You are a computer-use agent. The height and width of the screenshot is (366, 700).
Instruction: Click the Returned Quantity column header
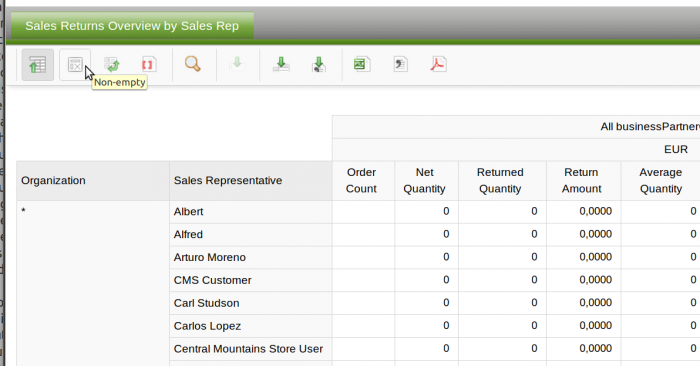point(502,181)
